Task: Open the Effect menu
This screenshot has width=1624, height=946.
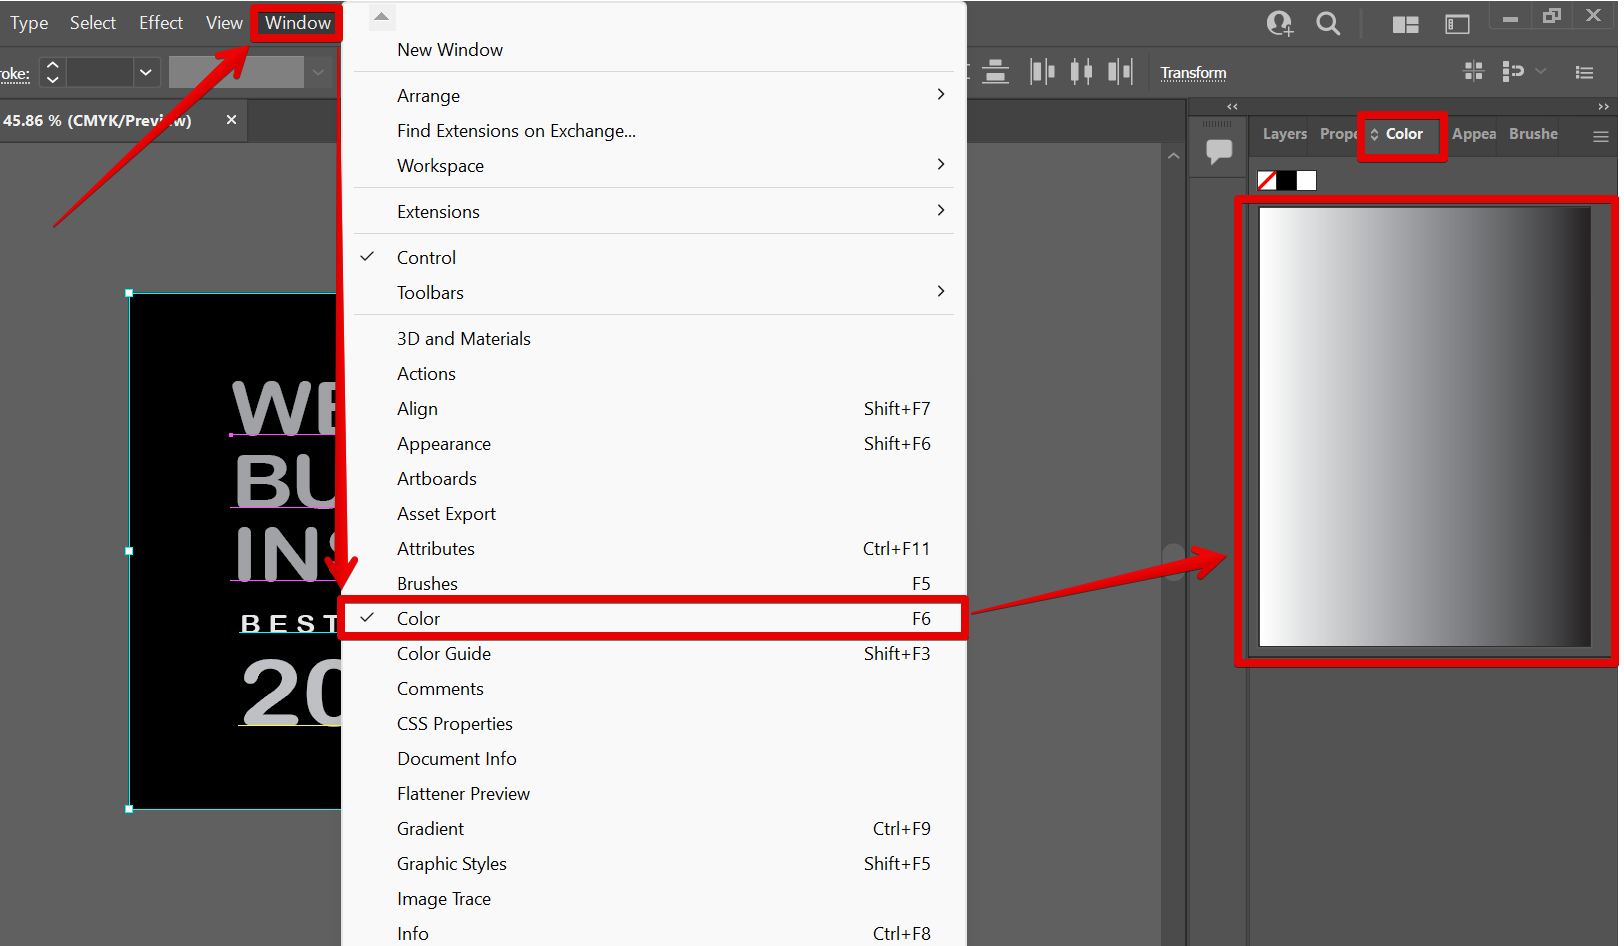Action: click(x=160, y=22)
